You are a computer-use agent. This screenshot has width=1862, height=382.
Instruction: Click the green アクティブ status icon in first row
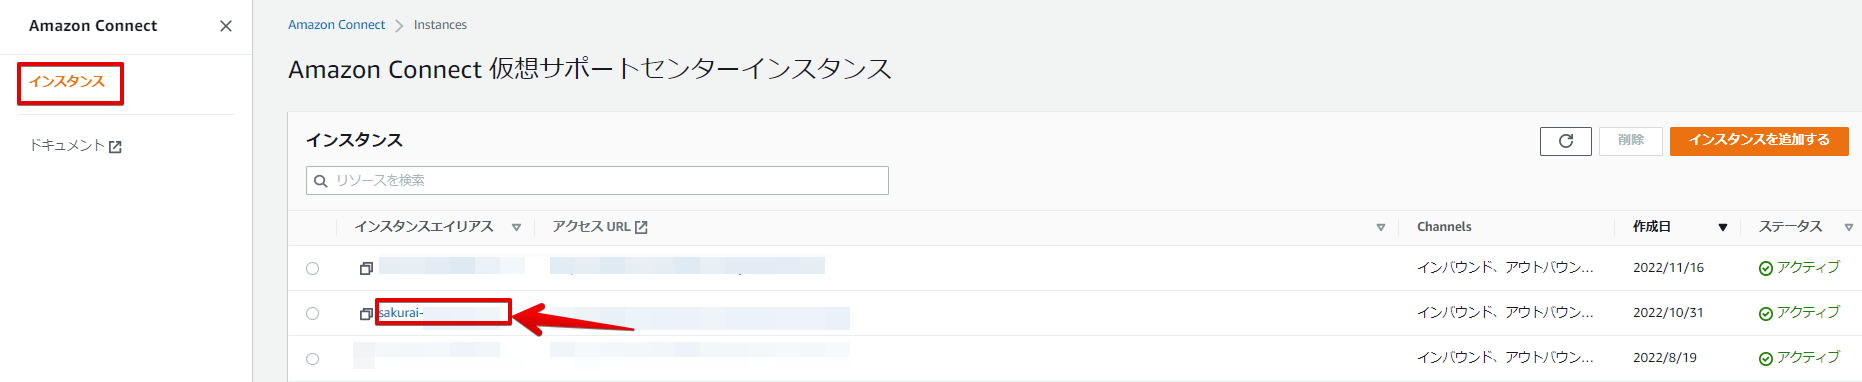coord(1765,268)
